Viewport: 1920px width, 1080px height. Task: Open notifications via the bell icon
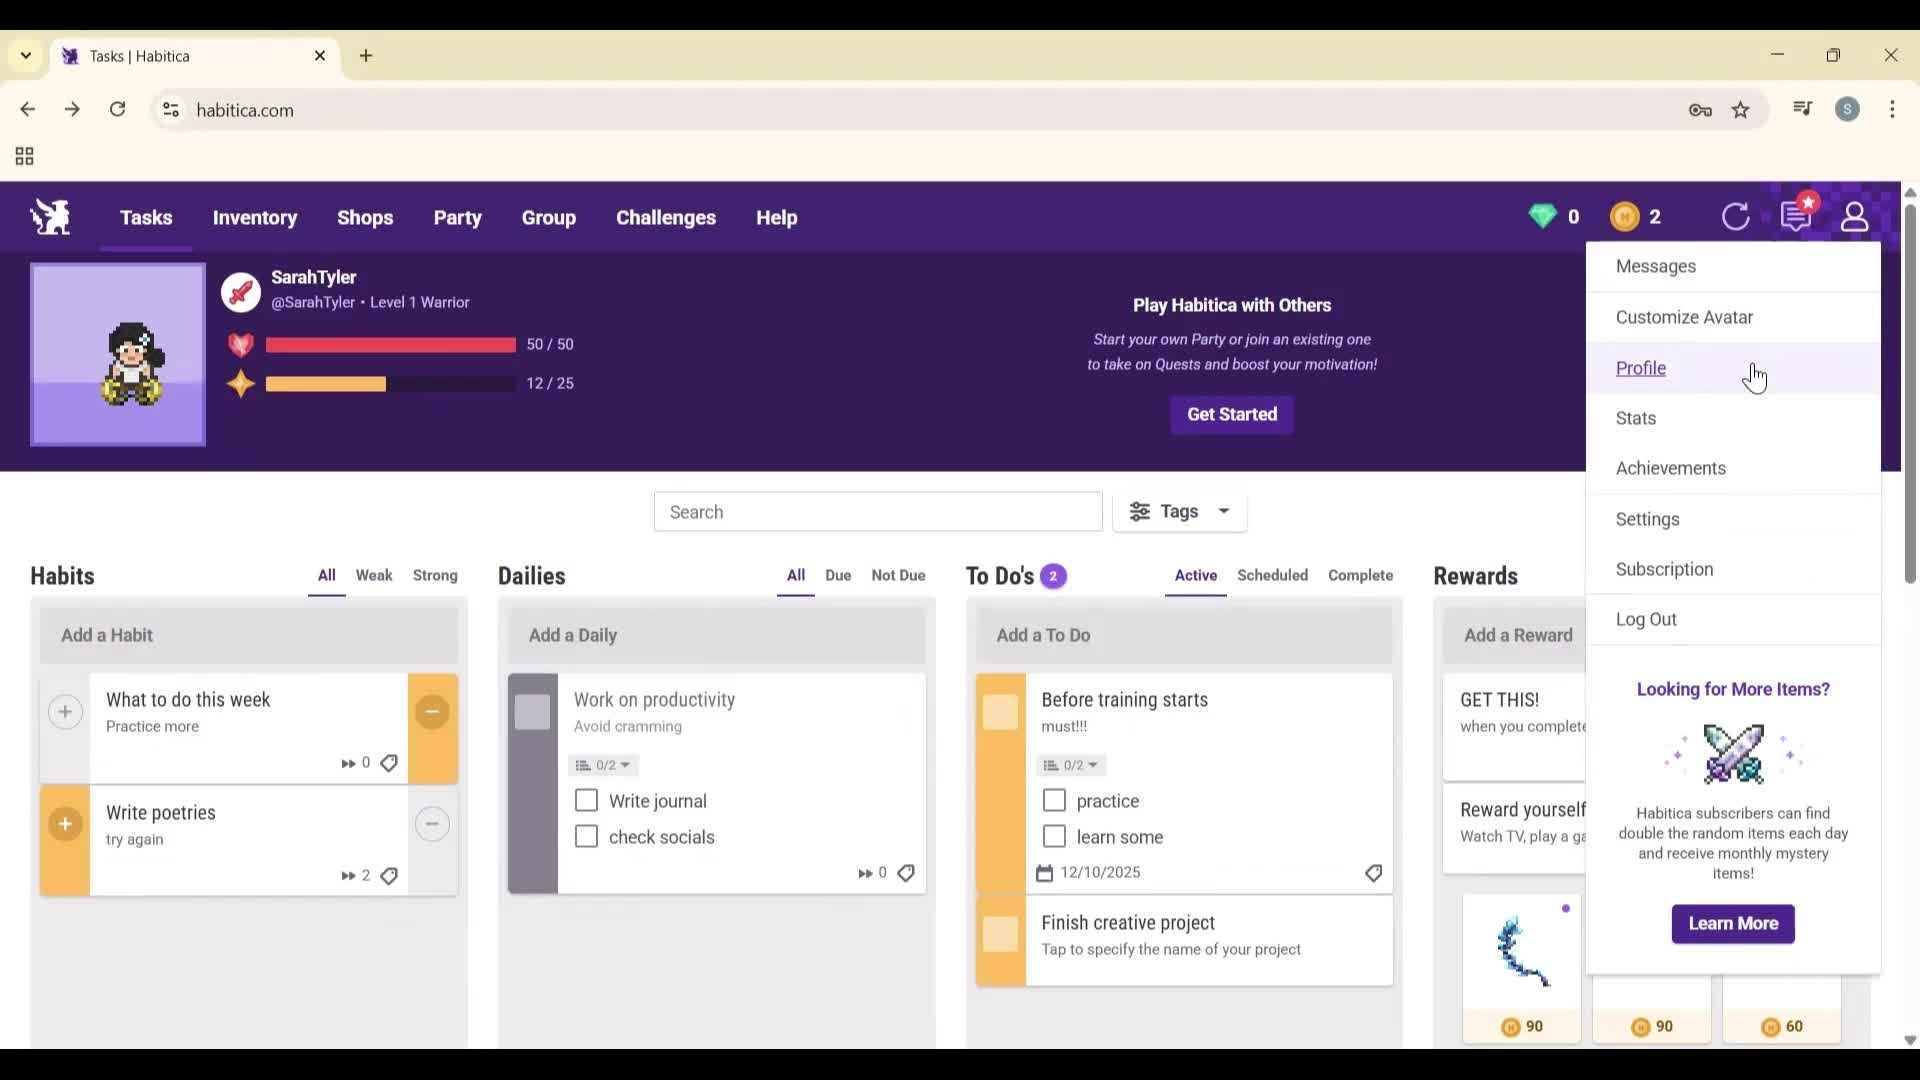pos(1796,216)
